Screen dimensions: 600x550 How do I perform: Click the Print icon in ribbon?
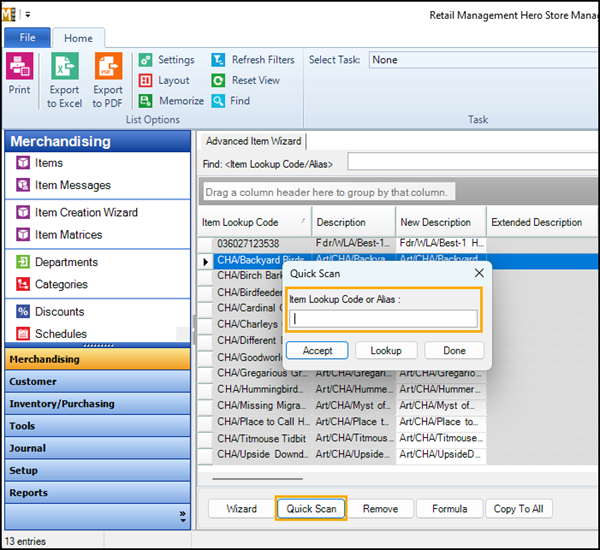[x=20, y=66]
